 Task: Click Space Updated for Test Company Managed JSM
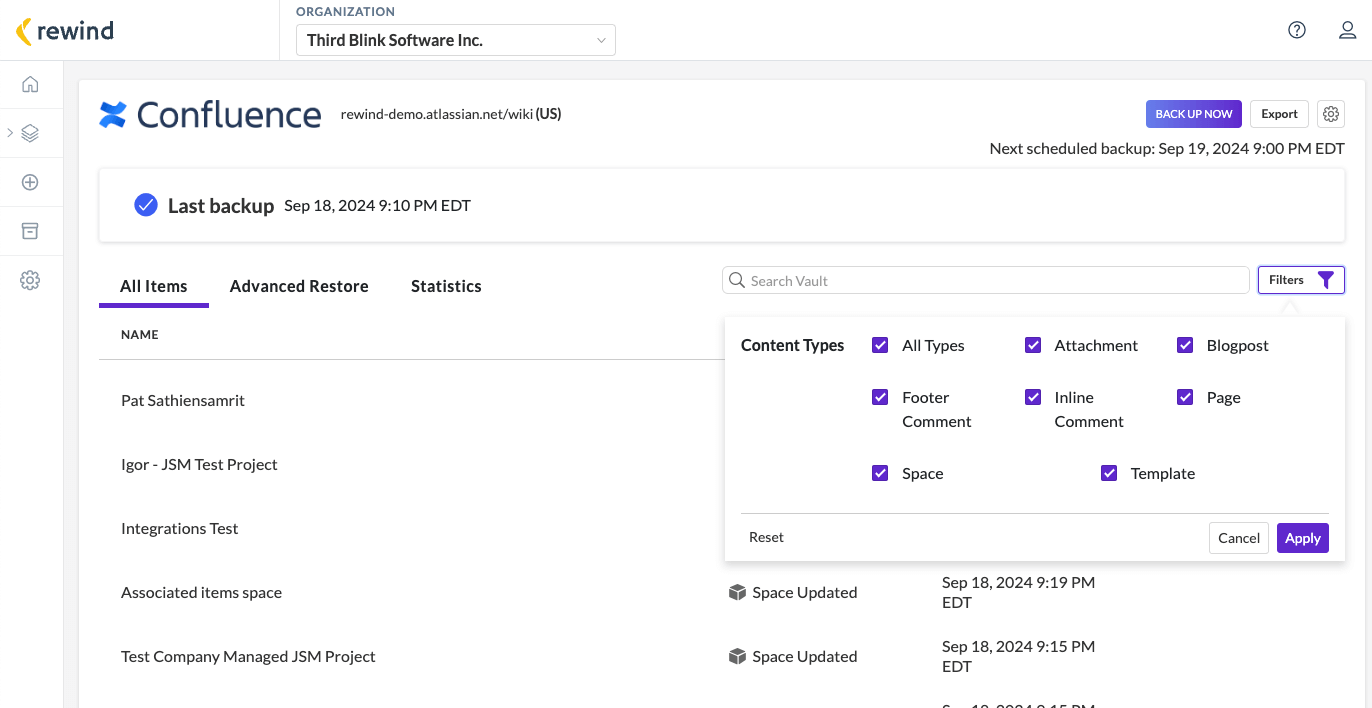tap(805, 656)
